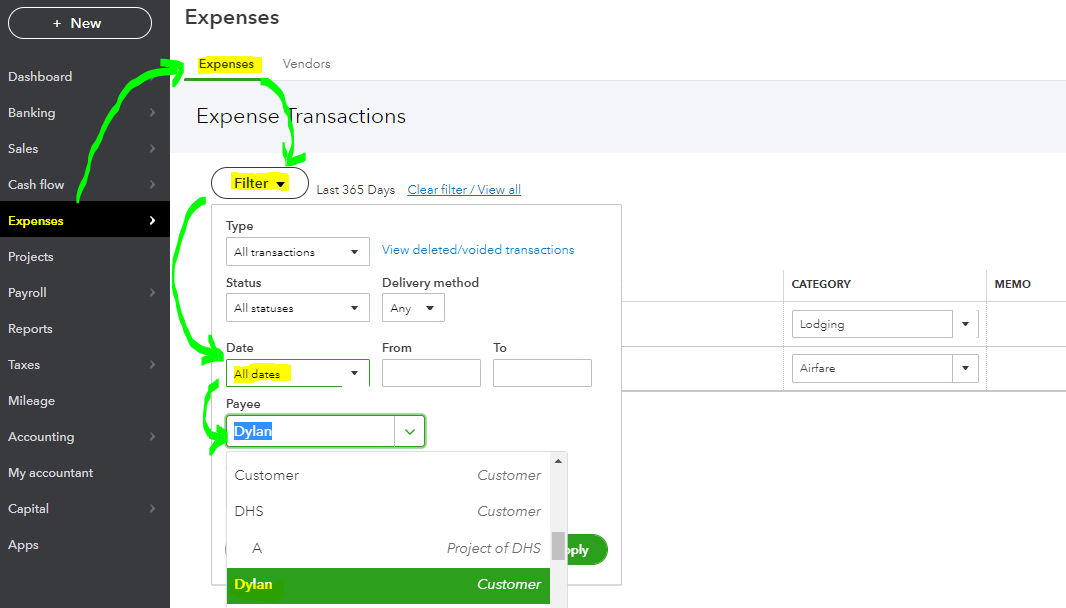Click the To date field
This screenshot has height=608, width=1066.
click(x=542, y=373)
